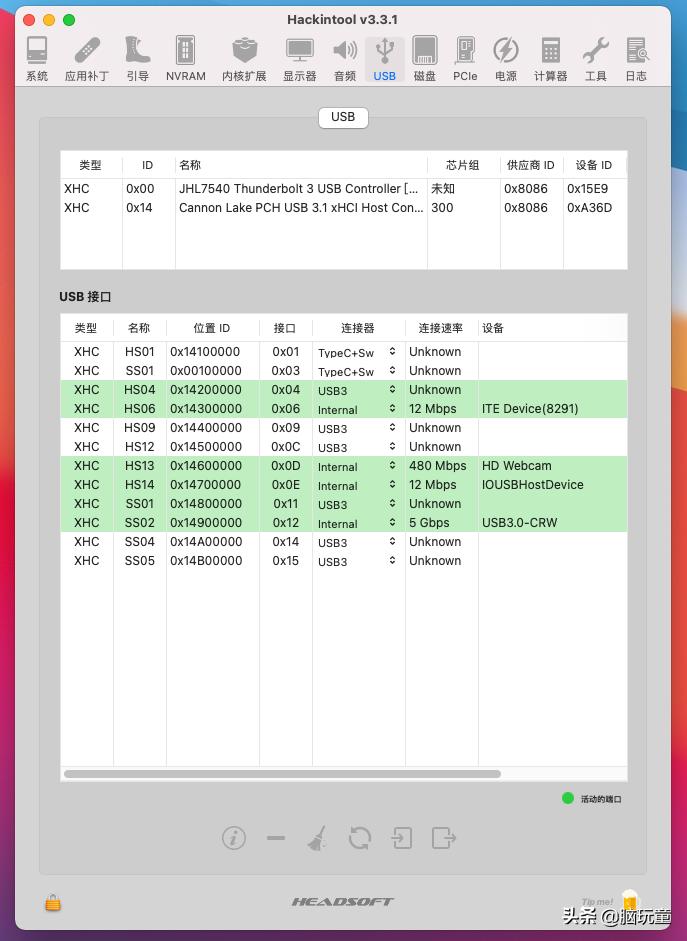Open the 应用补丁 patch section
This screenshot has width=687, height=941.
(87, 58)
